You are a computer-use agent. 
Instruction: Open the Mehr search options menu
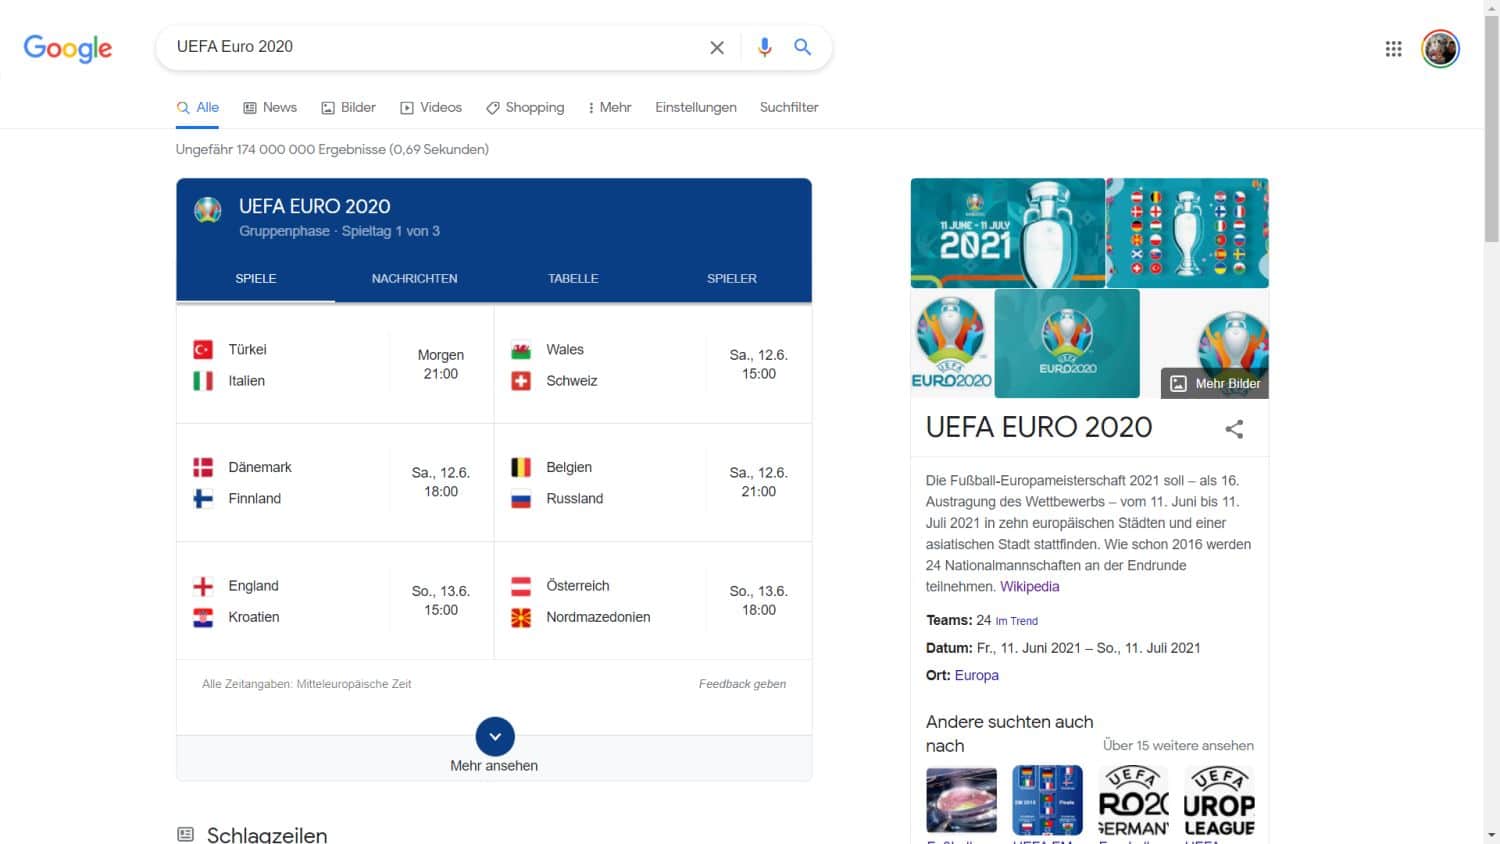pyautogui.click(x=609, y=107)
